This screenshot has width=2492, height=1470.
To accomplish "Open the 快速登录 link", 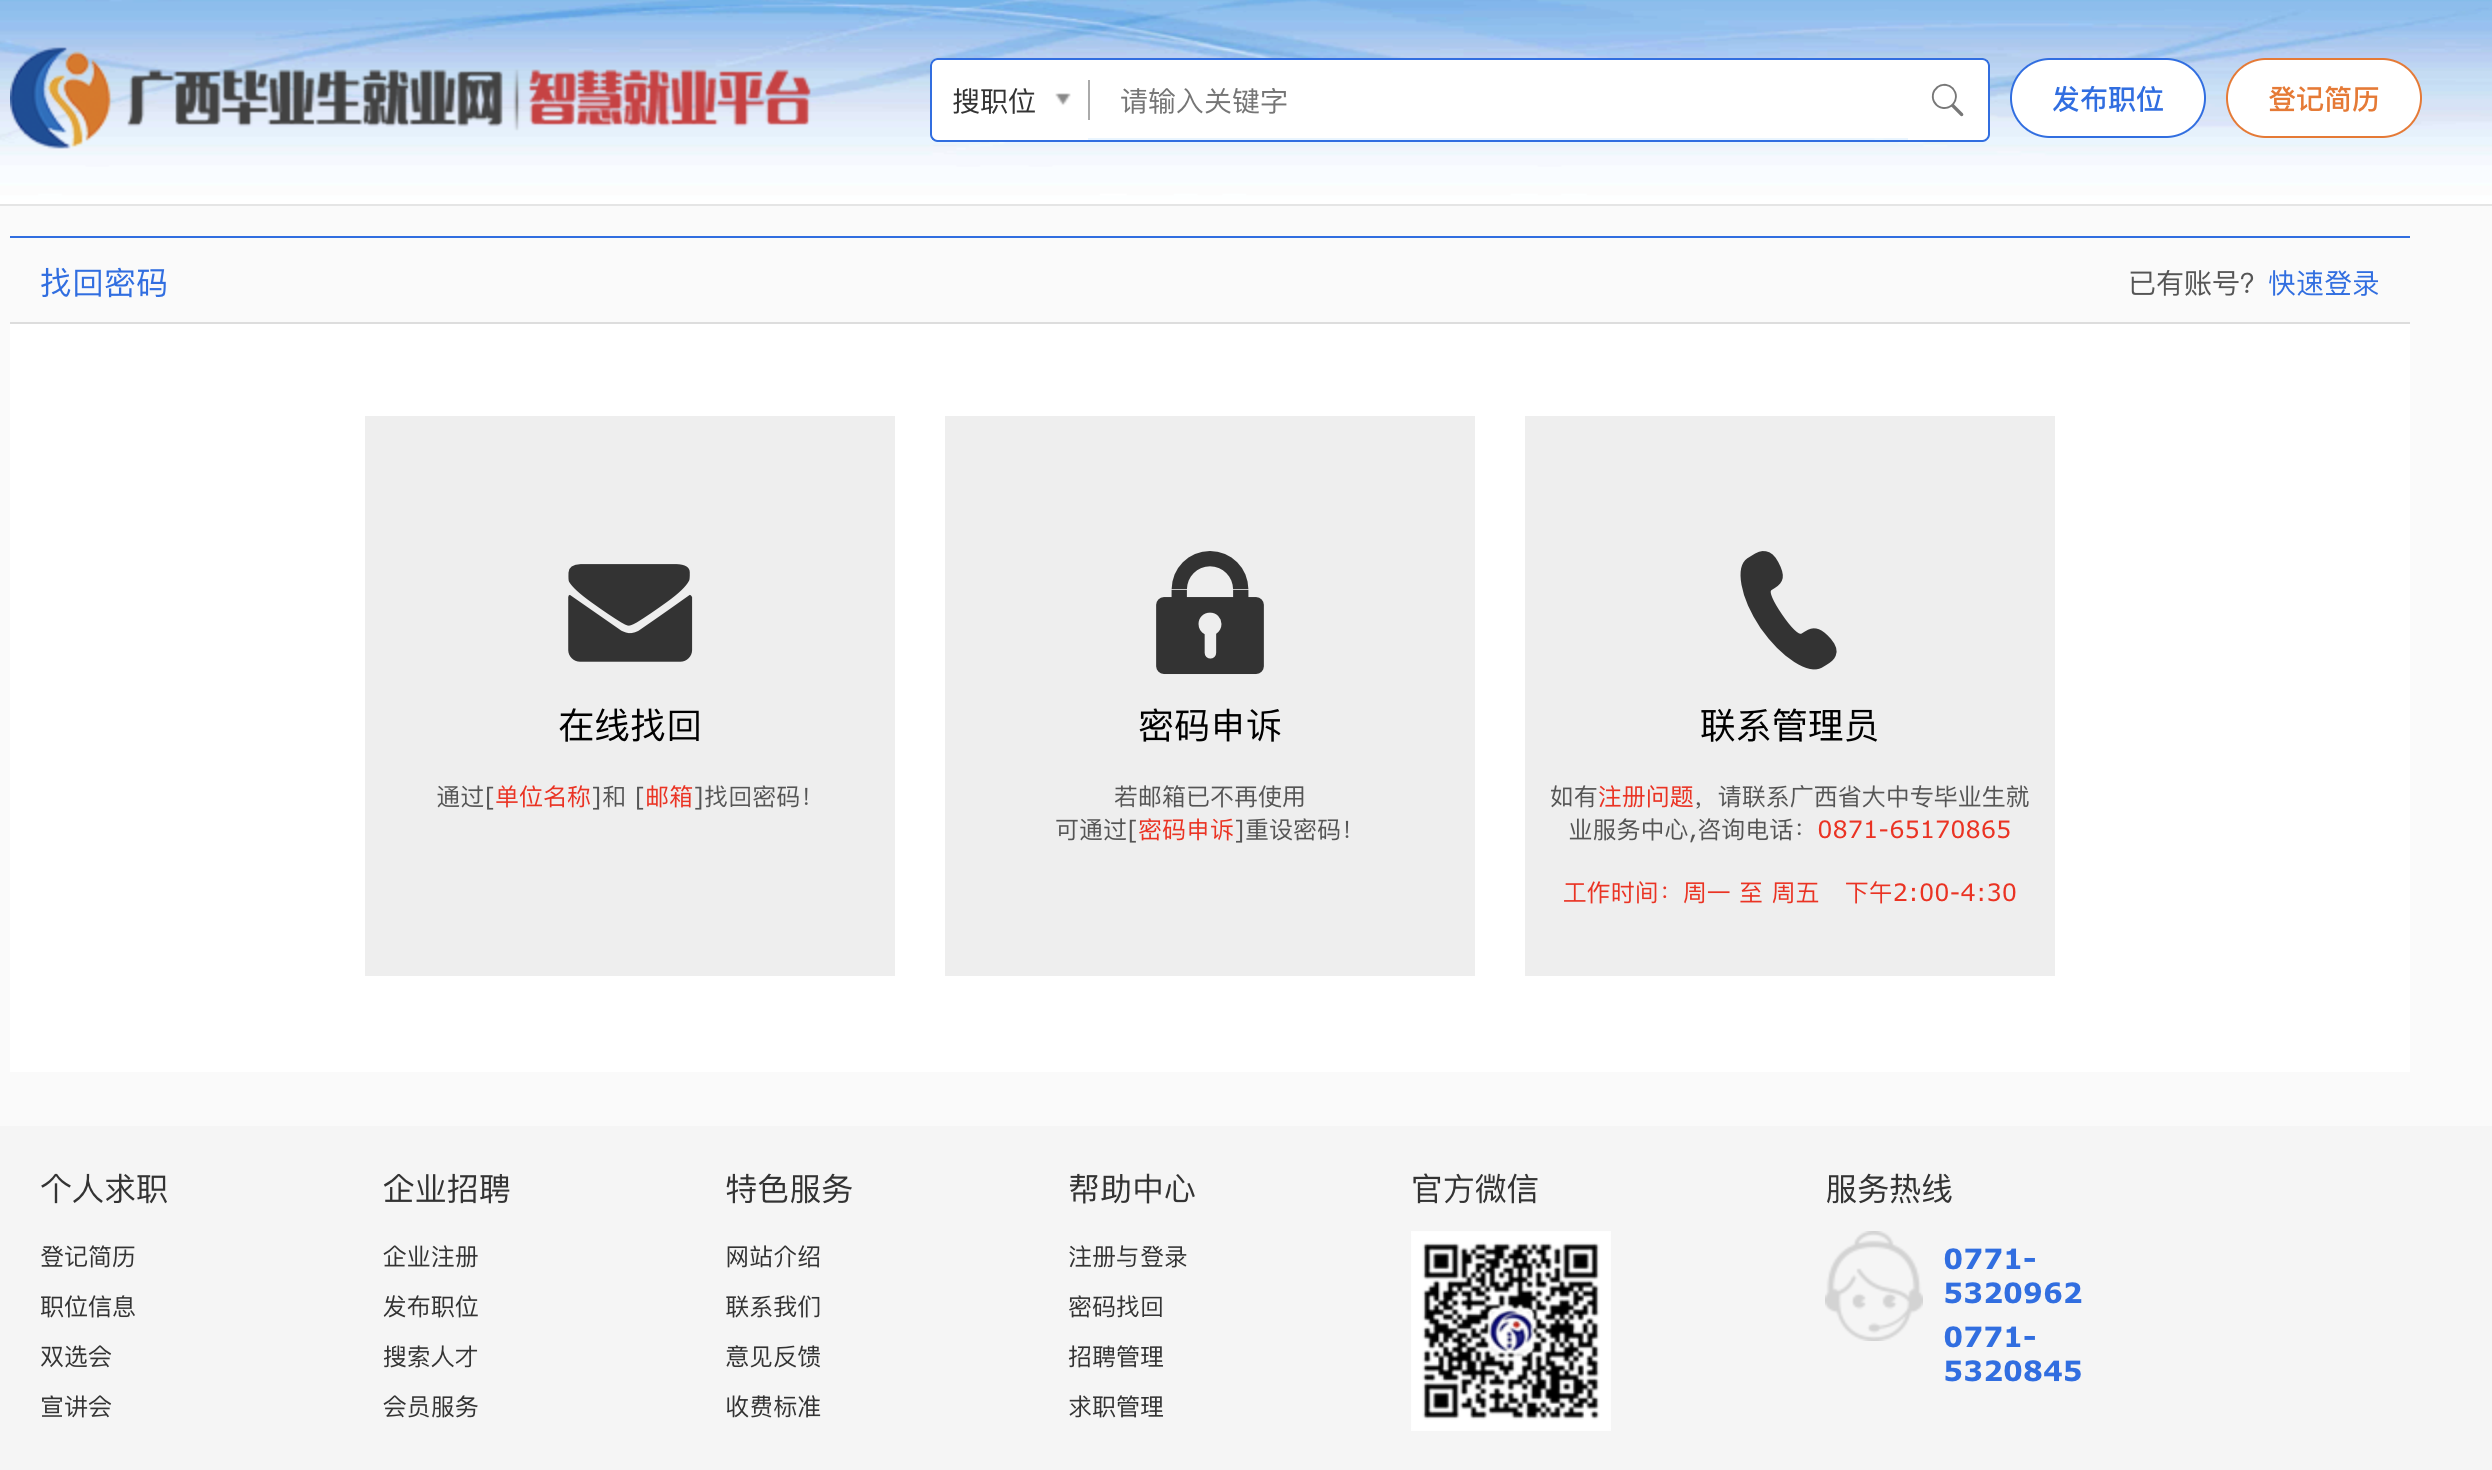I will pos(2323,283).
